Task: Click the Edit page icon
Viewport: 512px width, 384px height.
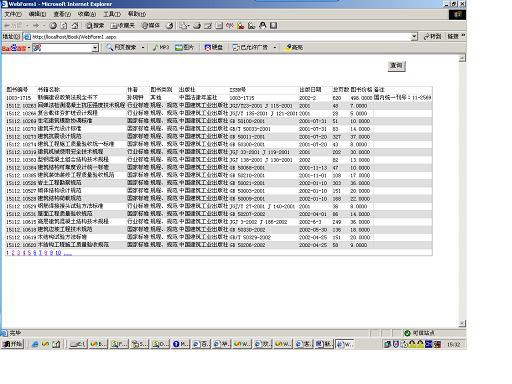Action: [208, 25]
